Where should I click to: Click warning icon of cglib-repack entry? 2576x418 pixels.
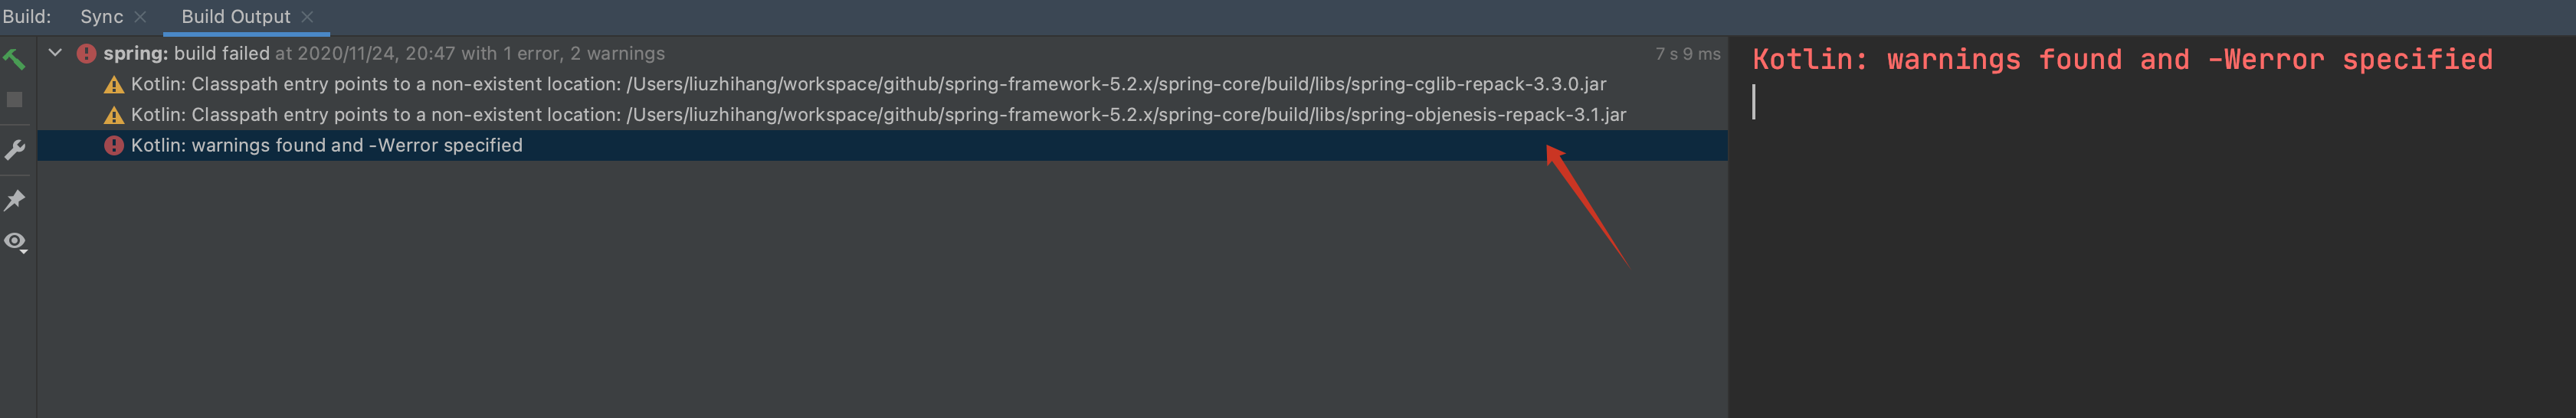tap(114, 85)
